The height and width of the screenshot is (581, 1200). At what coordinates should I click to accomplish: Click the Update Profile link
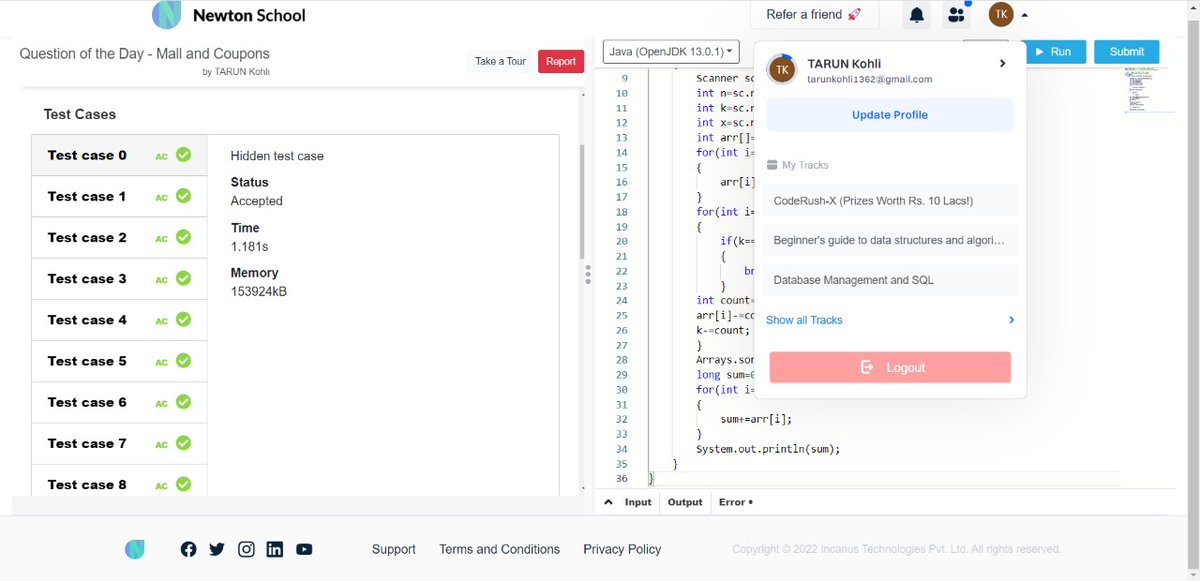889,116
